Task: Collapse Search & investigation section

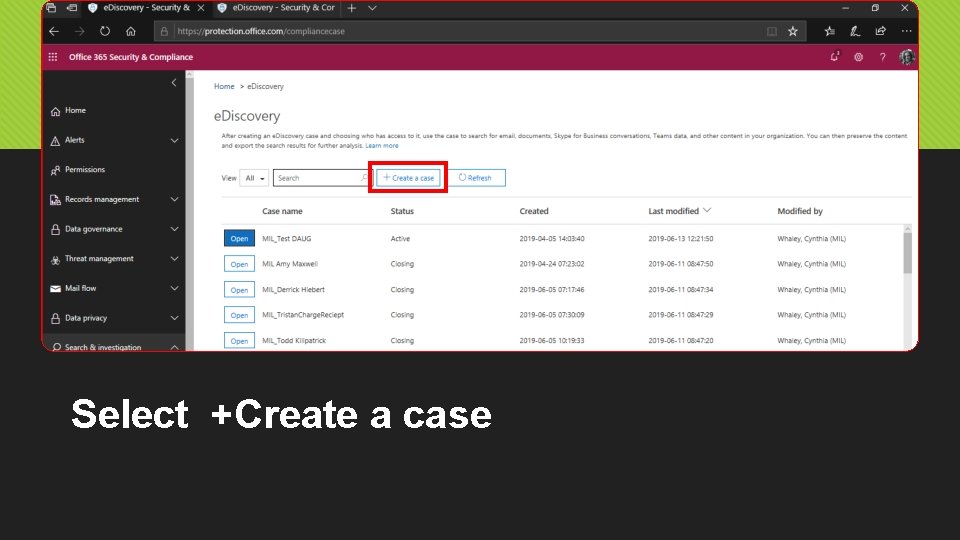Action: pos(174,347)
